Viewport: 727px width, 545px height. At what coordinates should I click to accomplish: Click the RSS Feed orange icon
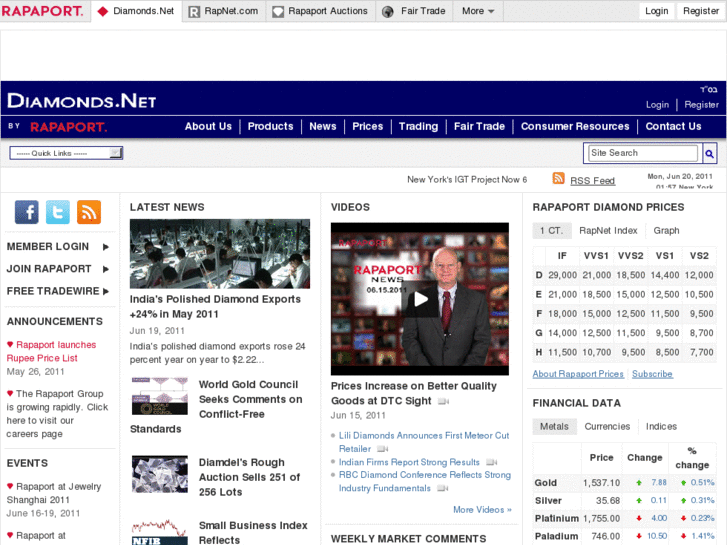(558, 178)
